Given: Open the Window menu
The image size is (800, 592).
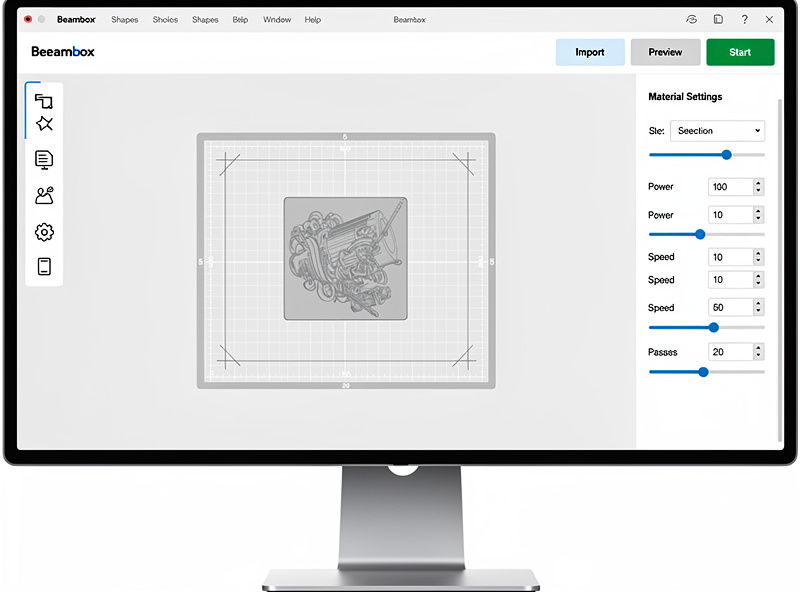Looking at the screenshot, I should pos(277,19).
